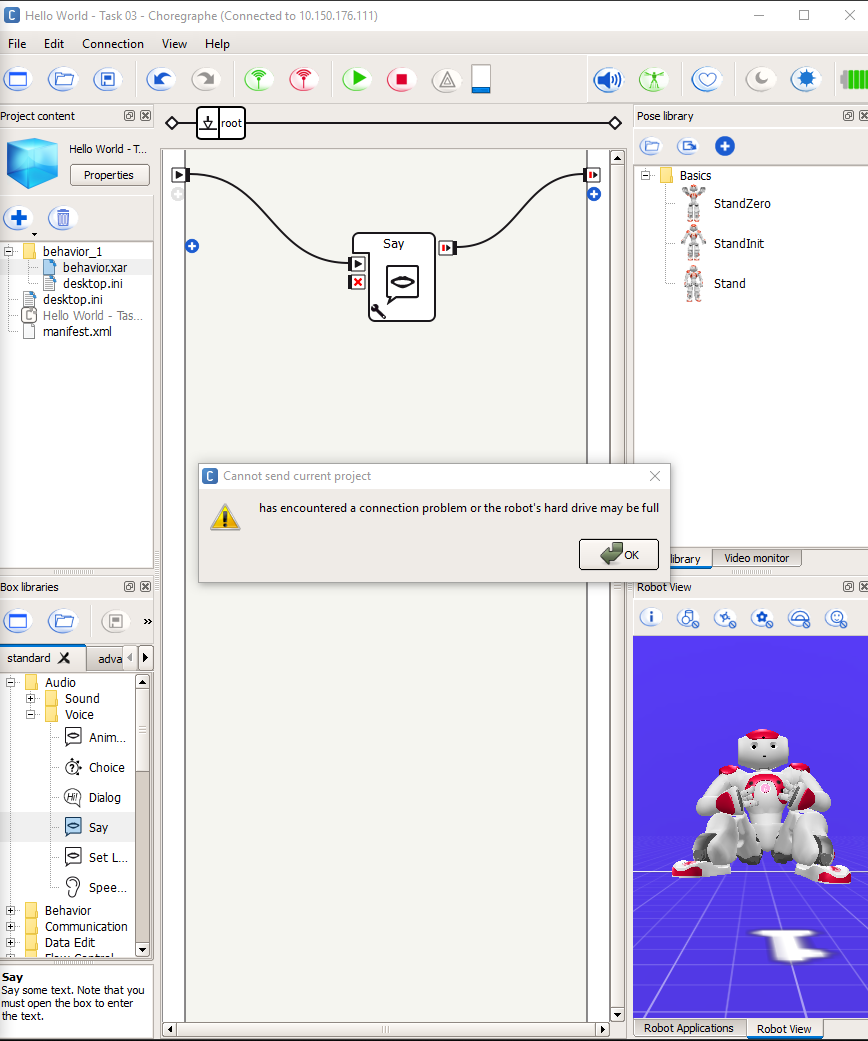Viewport: 868px width, 1041px height.
Task: Collapse the Basics pose folder
Action: (x=645, y=175)
